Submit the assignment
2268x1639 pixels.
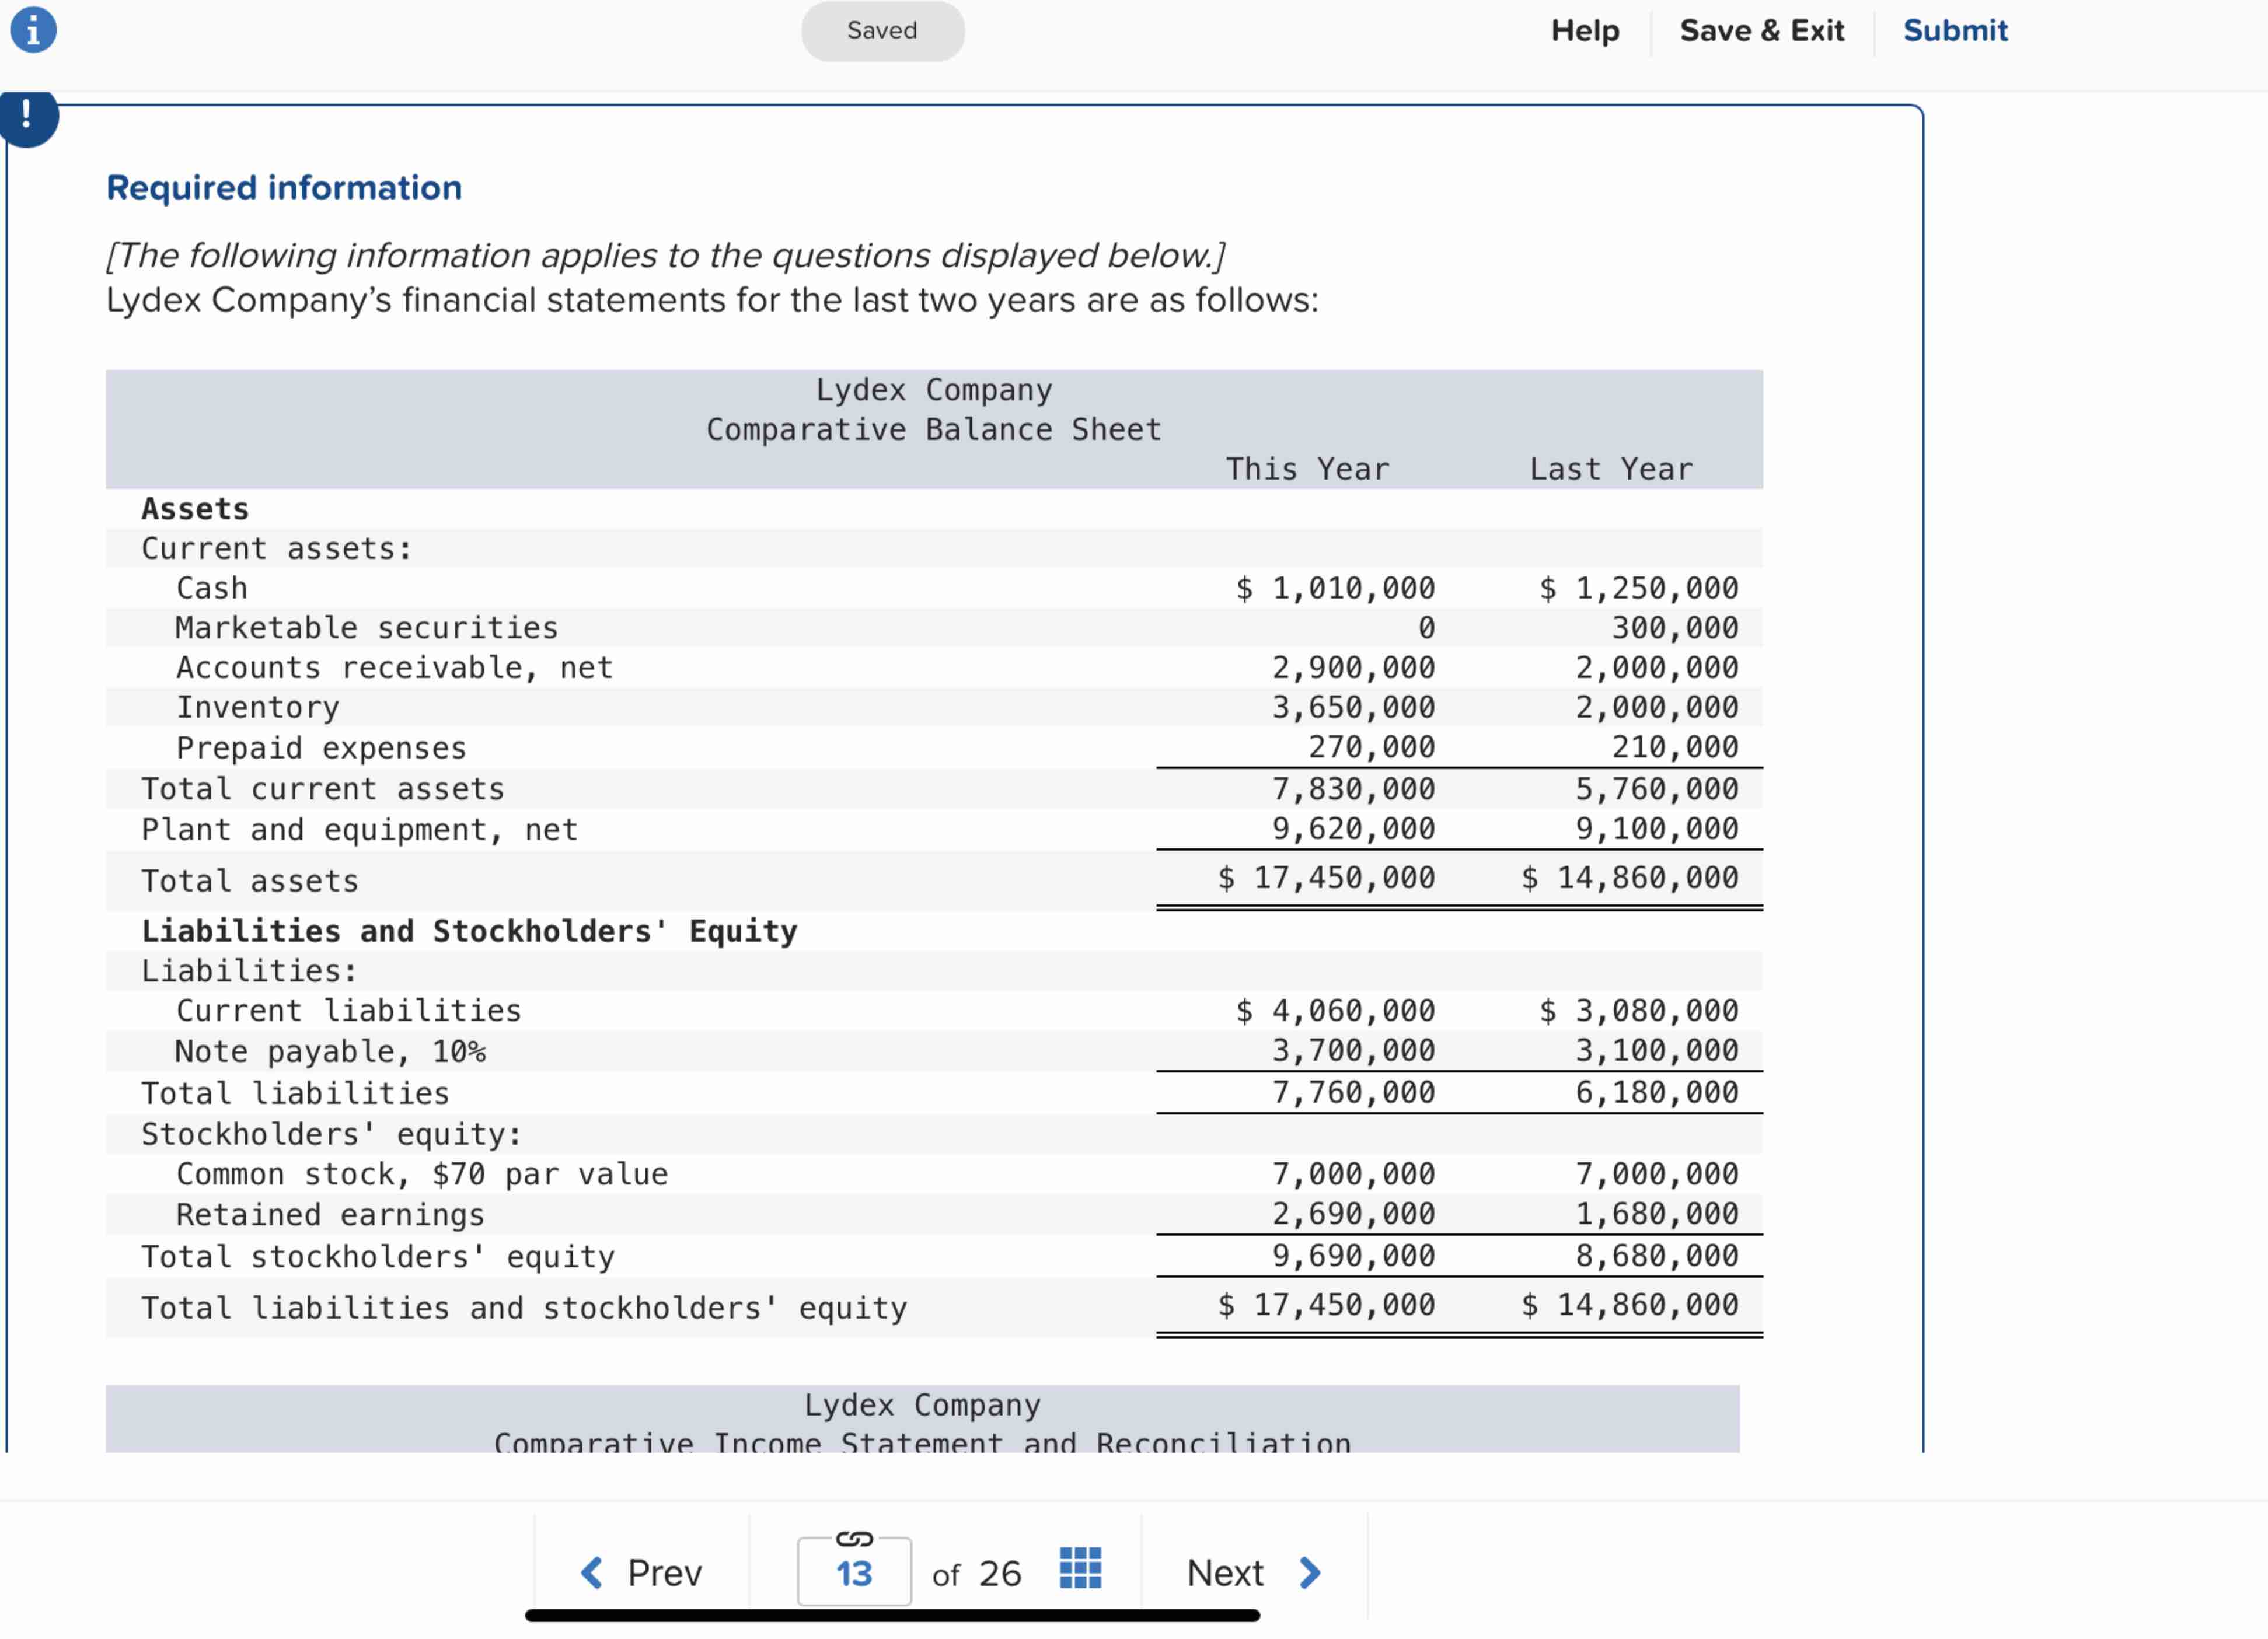point(1954,30)
